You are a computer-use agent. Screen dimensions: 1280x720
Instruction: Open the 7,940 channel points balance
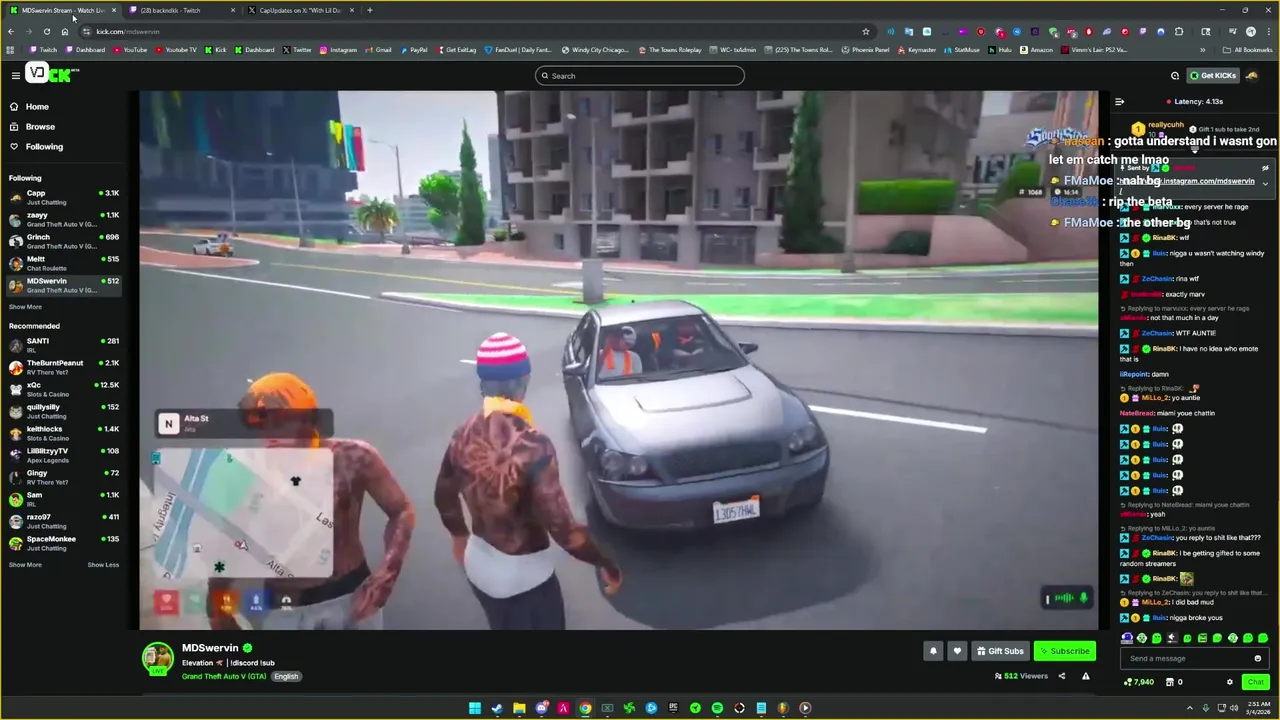(1138, 682)
